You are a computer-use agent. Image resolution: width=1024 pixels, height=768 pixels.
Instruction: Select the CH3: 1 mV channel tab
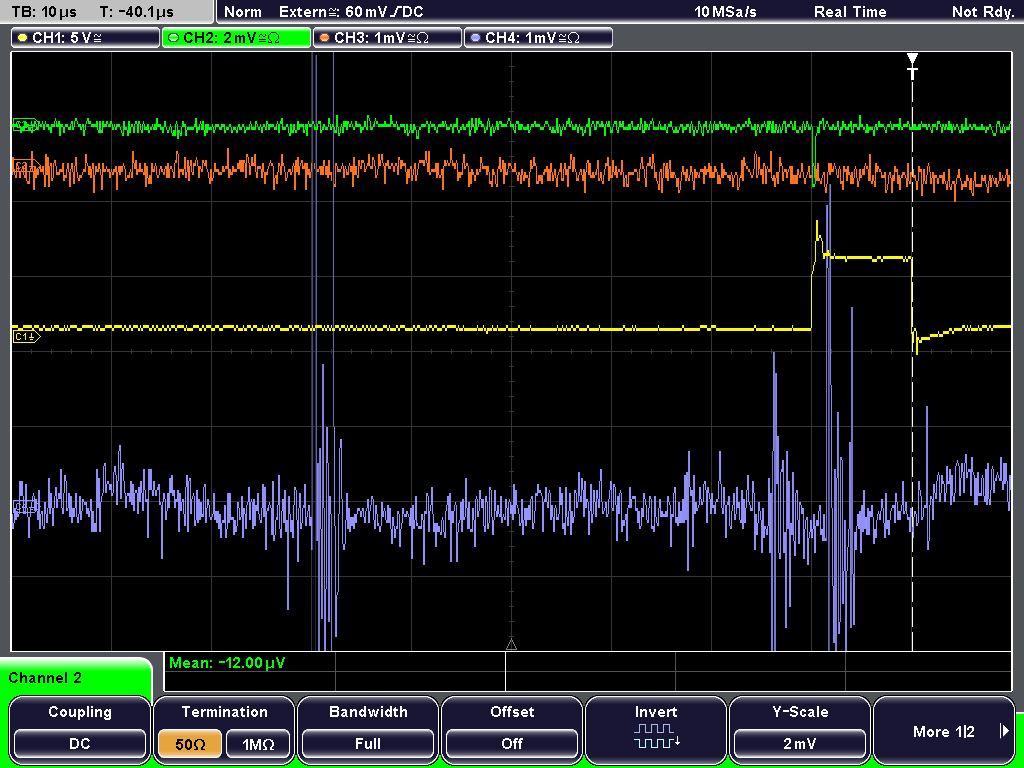[387, 38]
